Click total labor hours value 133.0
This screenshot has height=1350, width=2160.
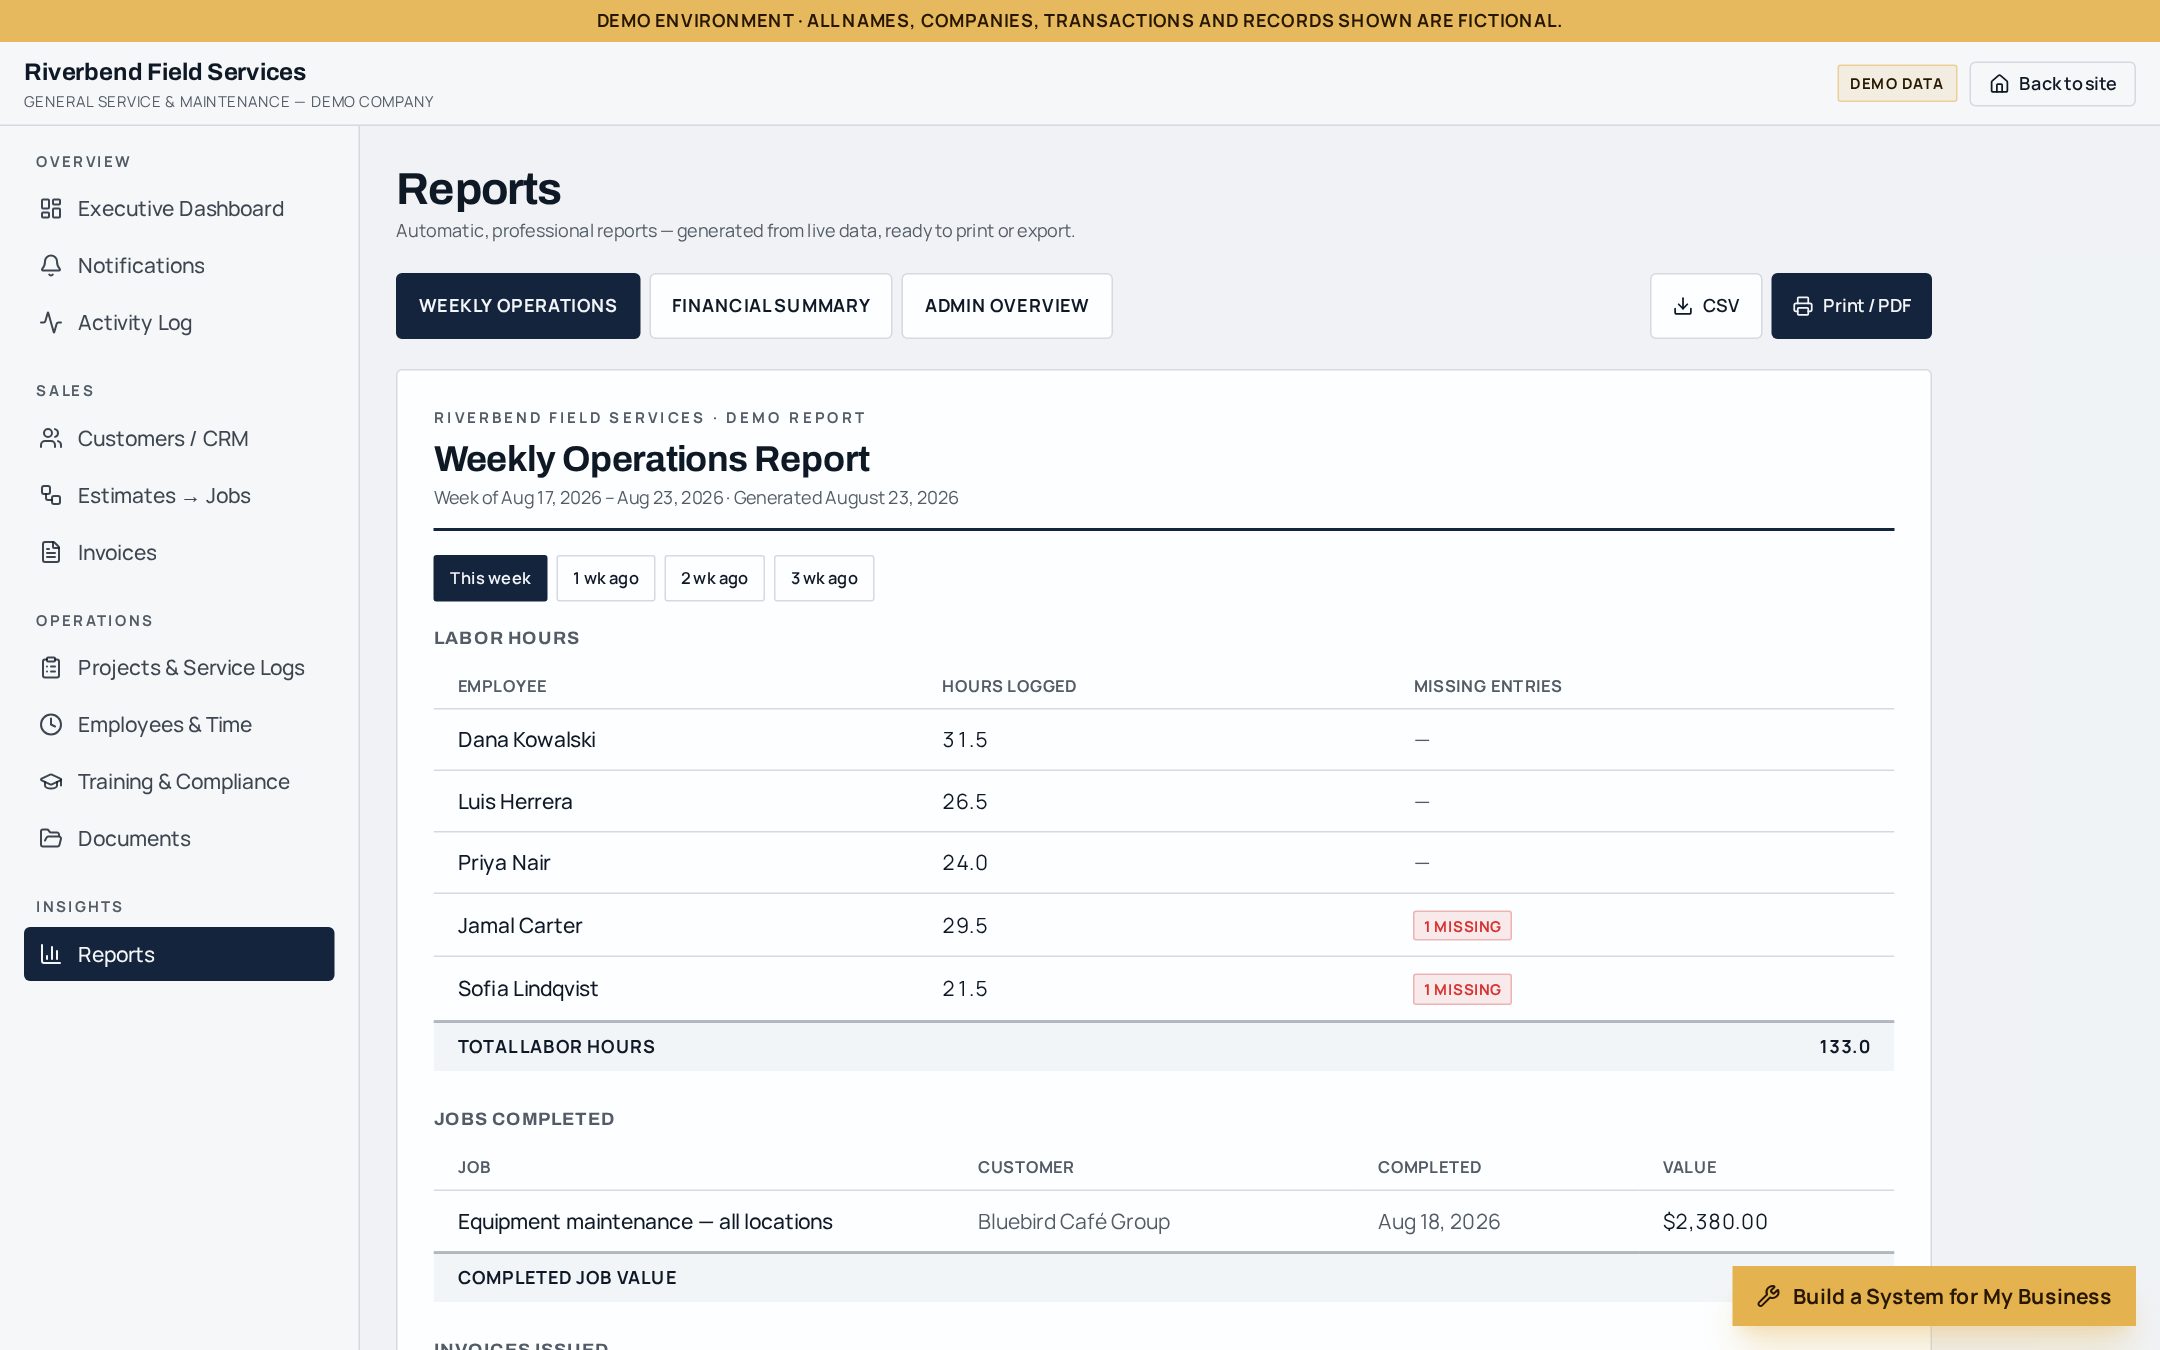[1844, 1047]
